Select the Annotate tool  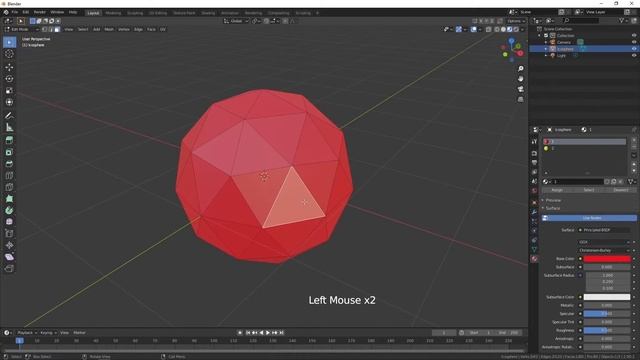(x=9, y=116)
